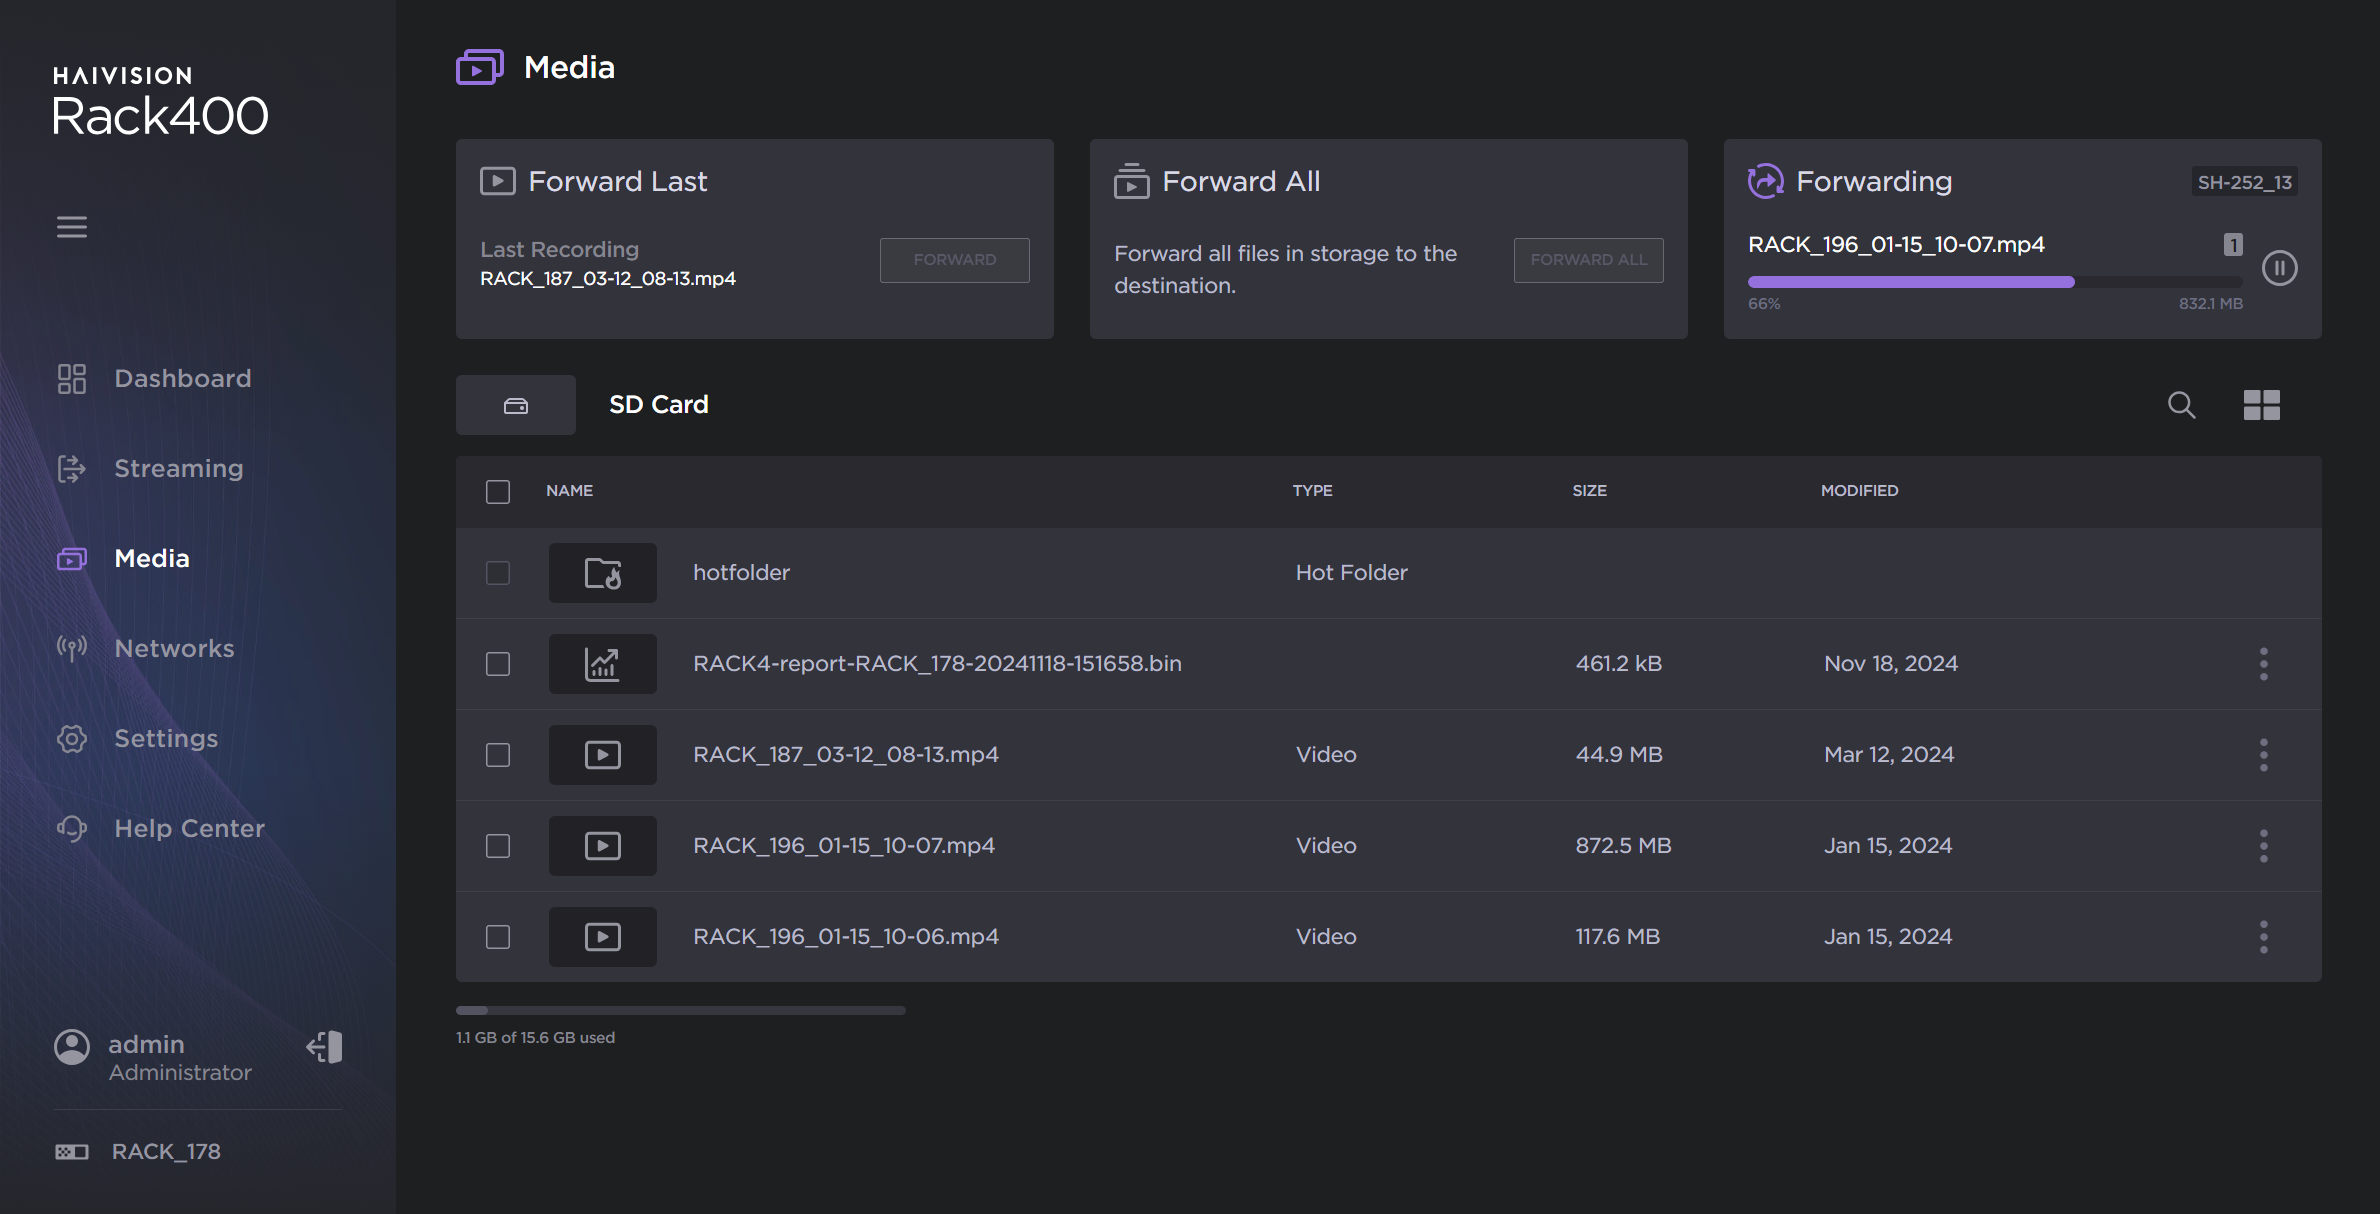The width and height of the screenshot is (2380, 1214).
Task: Tick the RACK4-report bin file checkbox
Action: pyautogui.click(x=498, y=664)
